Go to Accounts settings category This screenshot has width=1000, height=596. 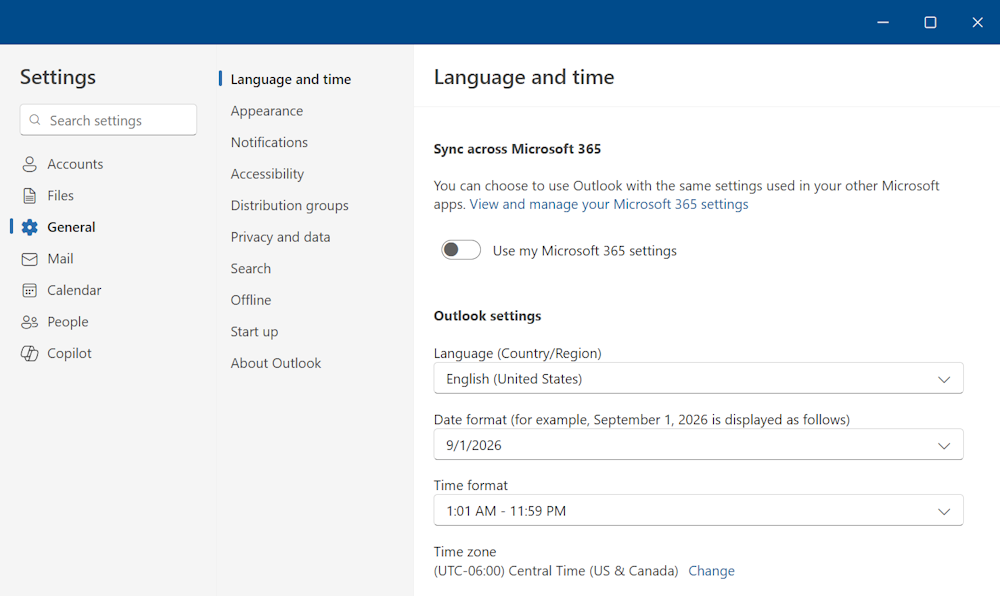(x=75, y=164)
